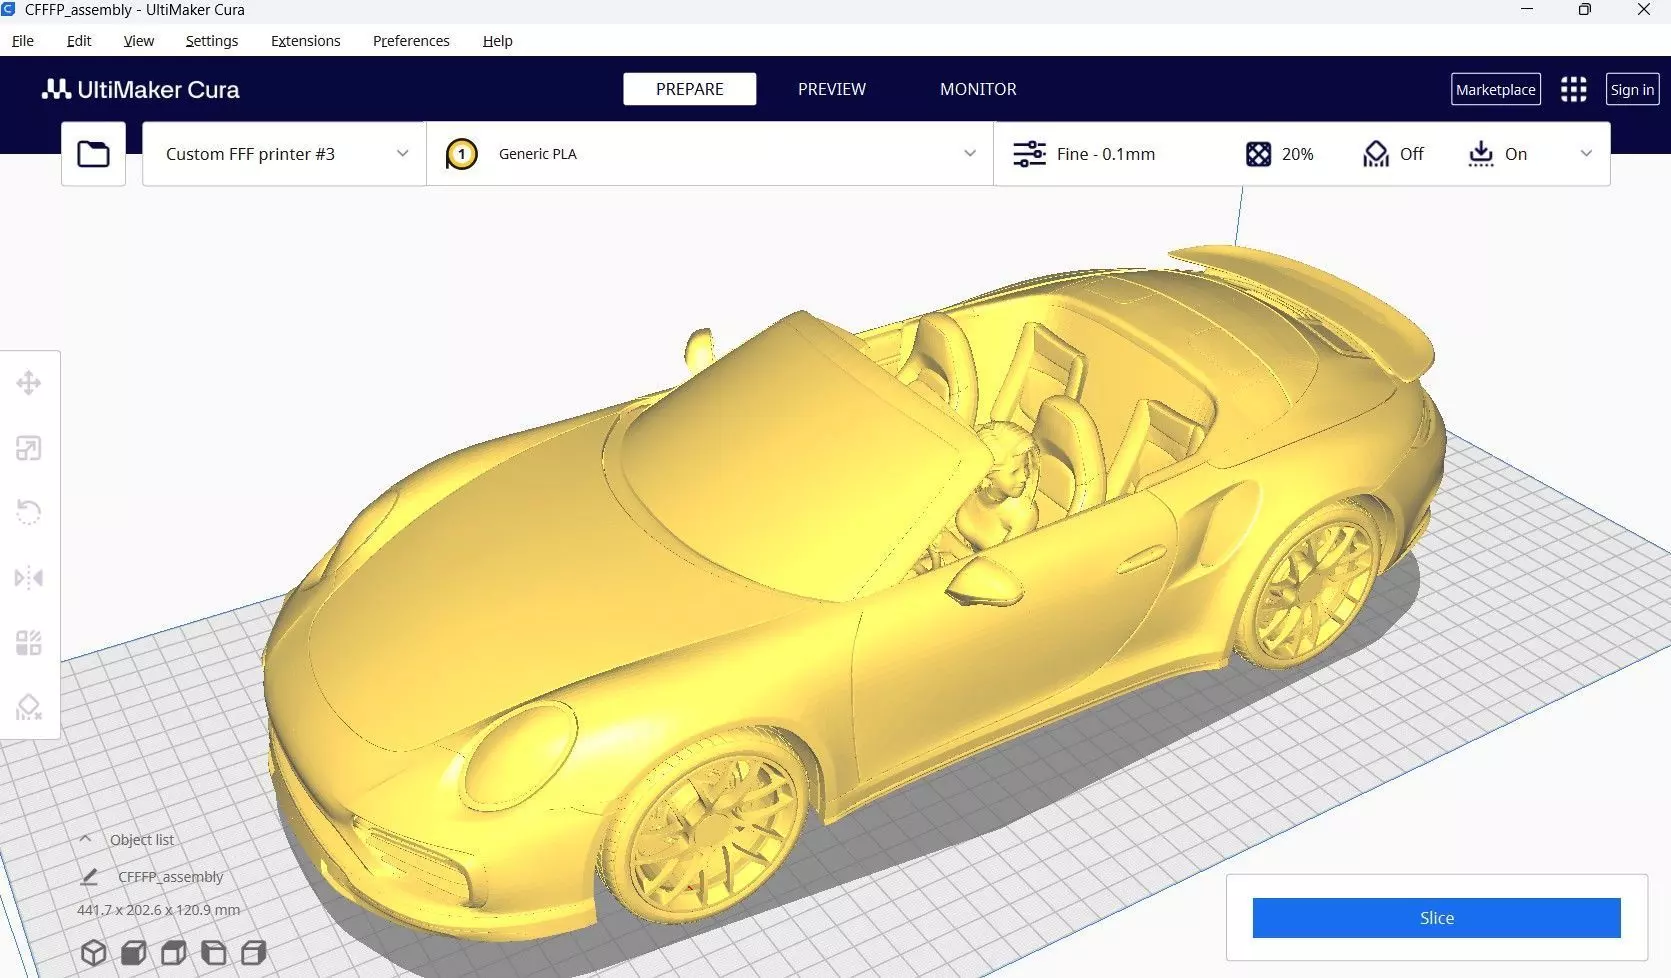Open the Preferences menu
The width and height of the screenshot is (1671, 978).
tap(411, 41)
